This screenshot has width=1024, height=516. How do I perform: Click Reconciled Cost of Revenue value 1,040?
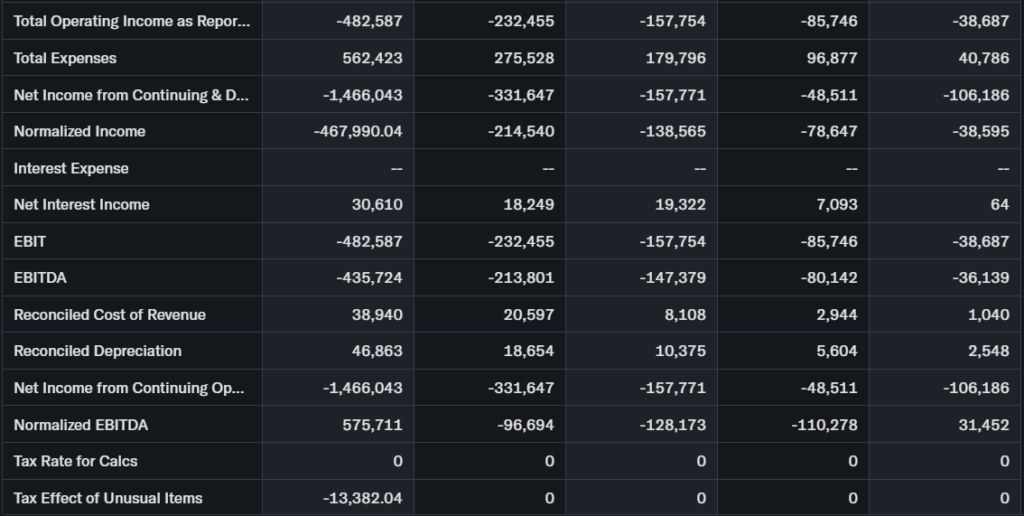point(989,314)
